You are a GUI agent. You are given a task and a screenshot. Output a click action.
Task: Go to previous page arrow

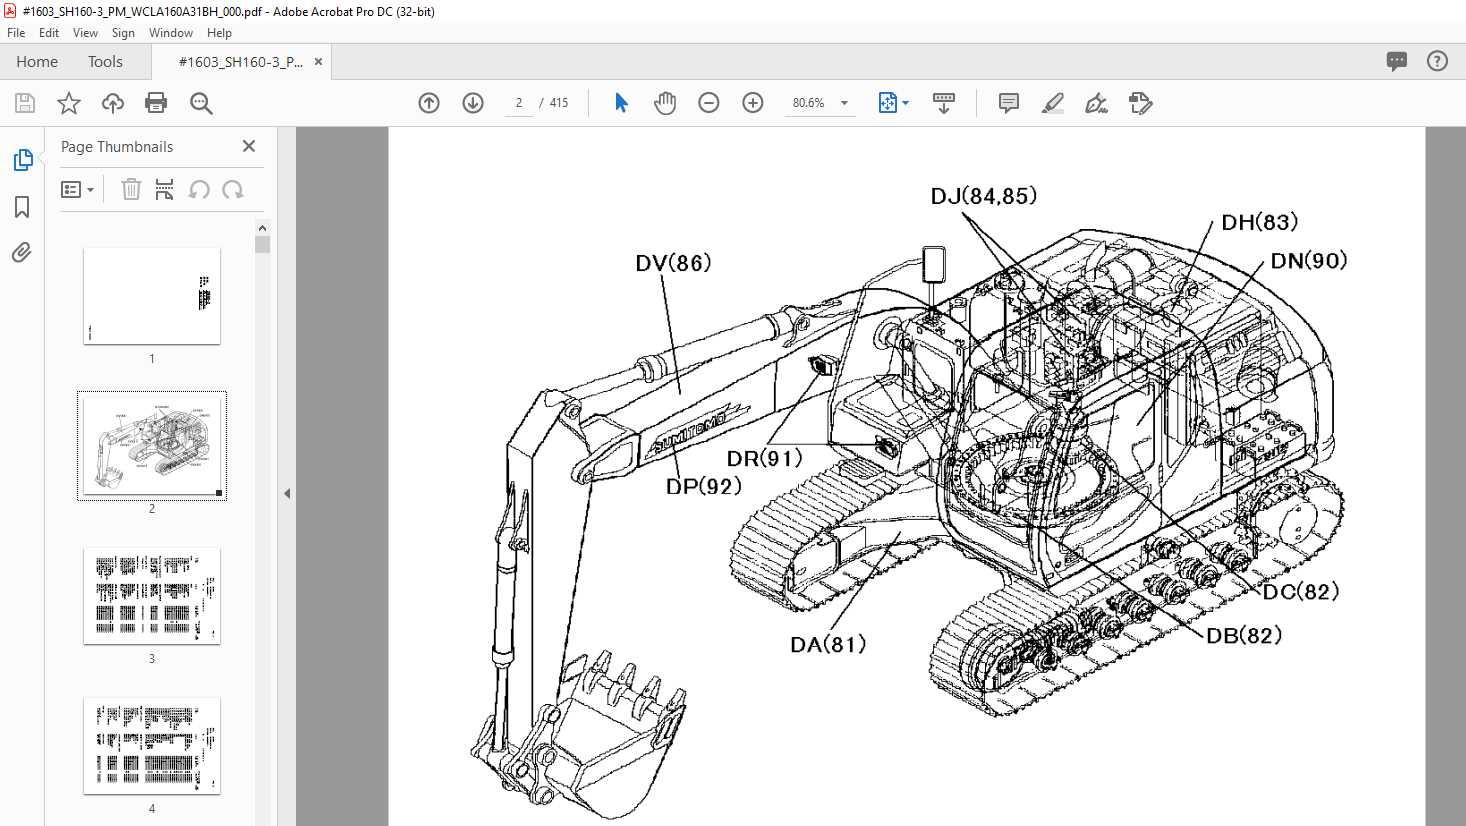tap(429, 103)
